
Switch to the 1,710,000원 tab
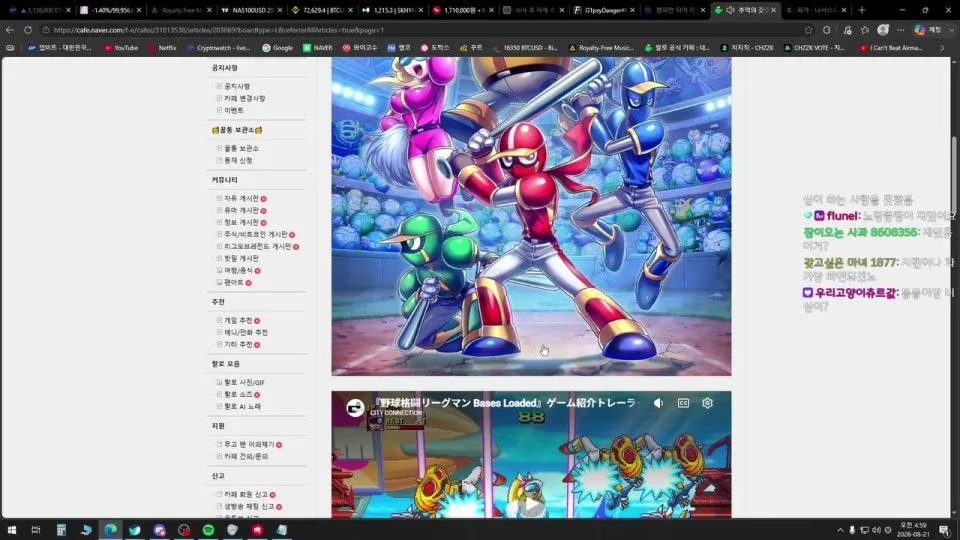pos(462,10)
